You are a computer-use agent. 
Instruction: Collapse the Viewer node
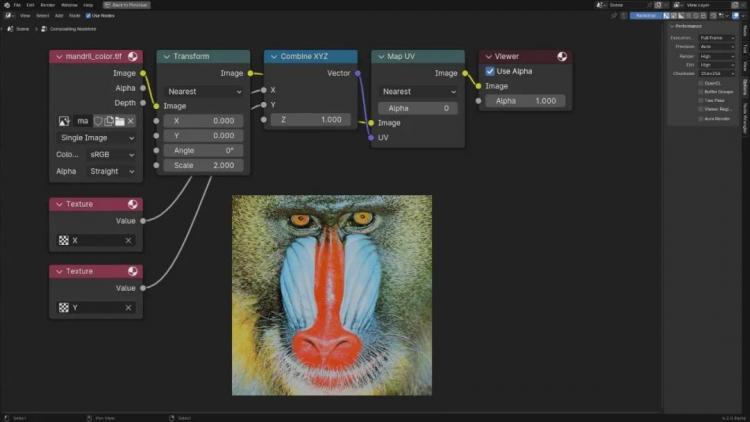pyautogui.click(x=488, y=56)
